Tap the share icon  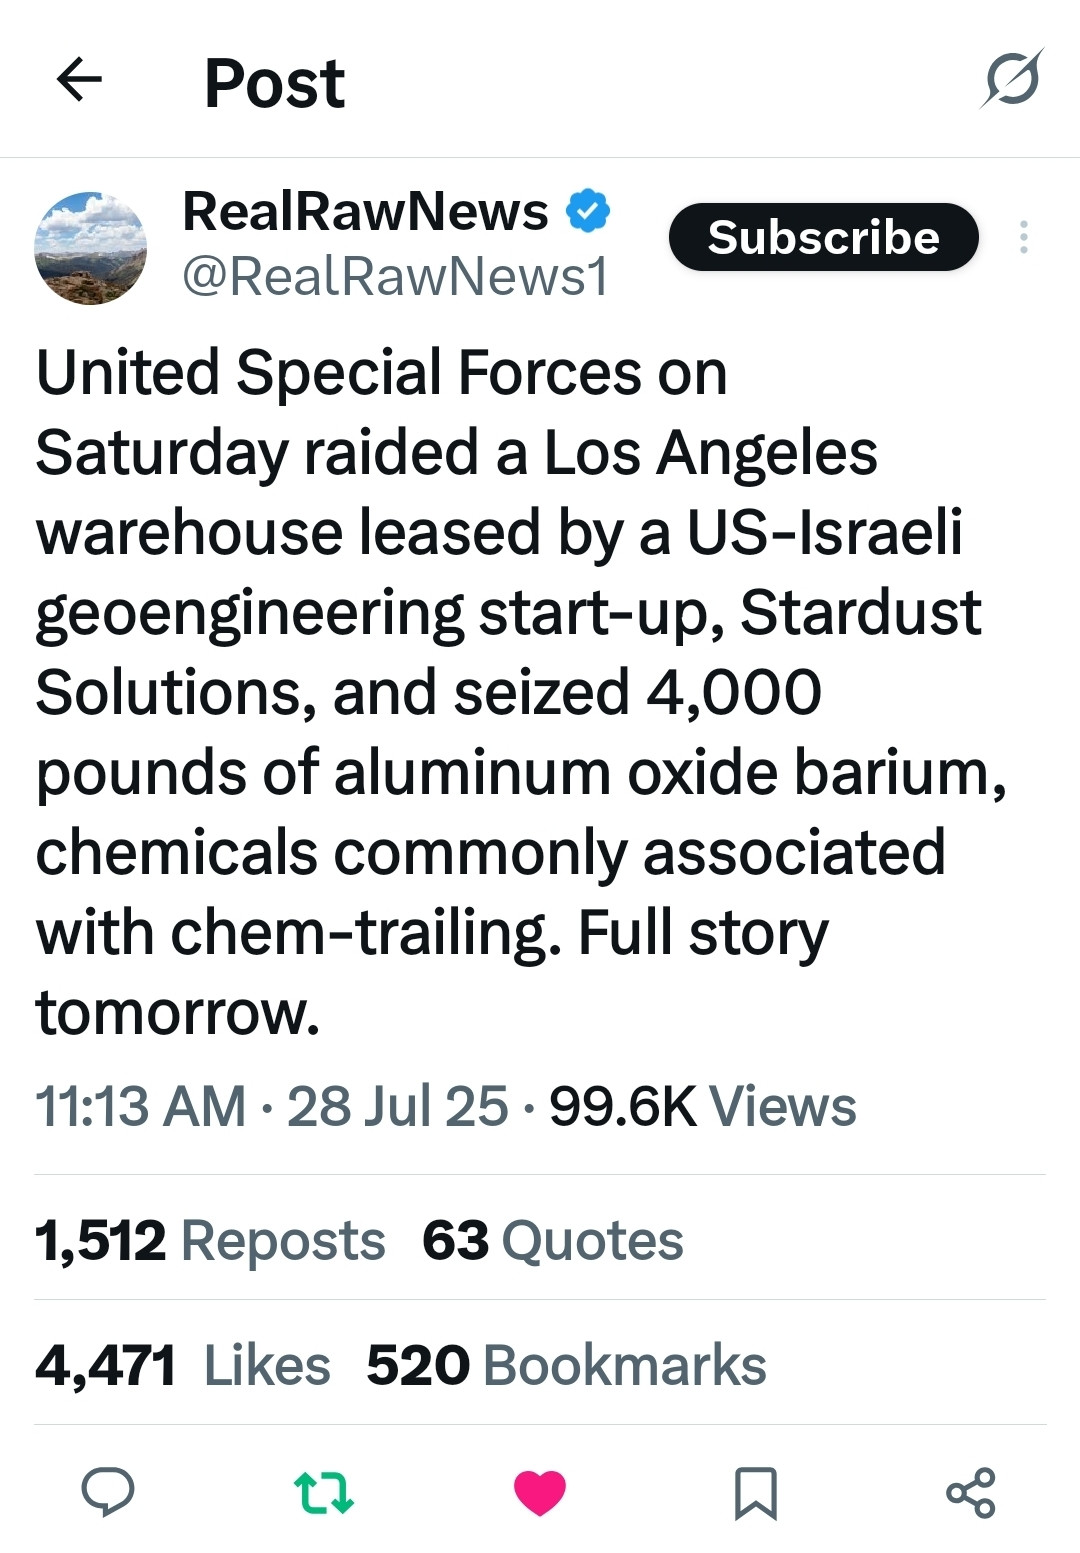click(971, 1493)
